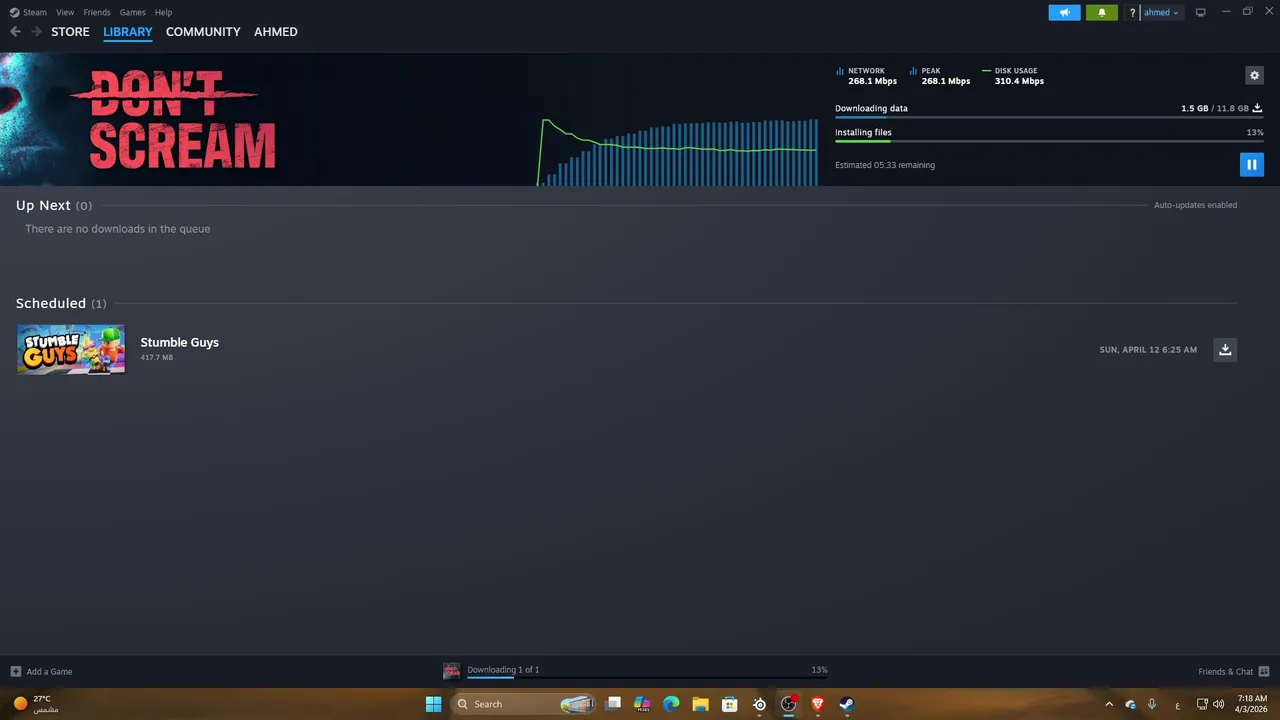Image resolution: width=1280 pixels, height=720 pixels.
Task: Open the View menu
Action: coord(65,13)
